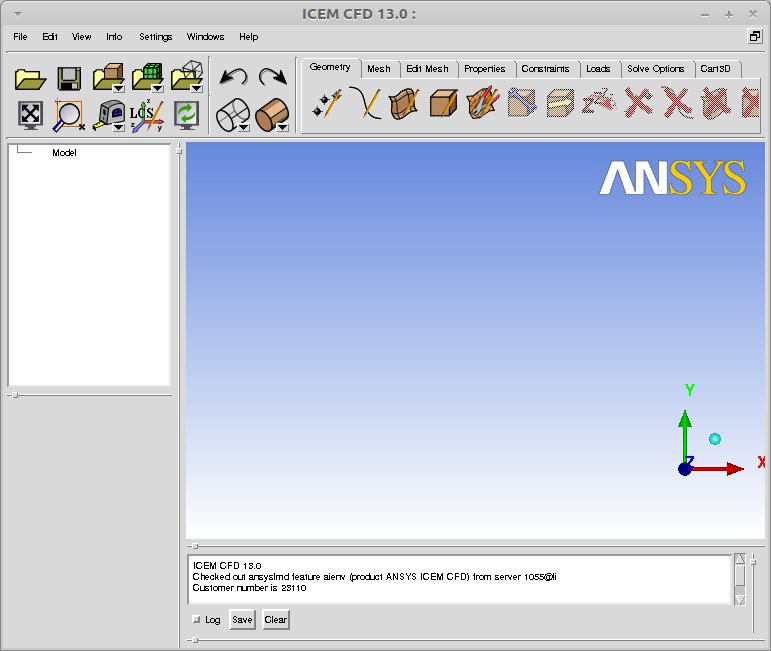Open the View menu
Viewport: 771px width, 651px height.
click(x=81, y=37)
